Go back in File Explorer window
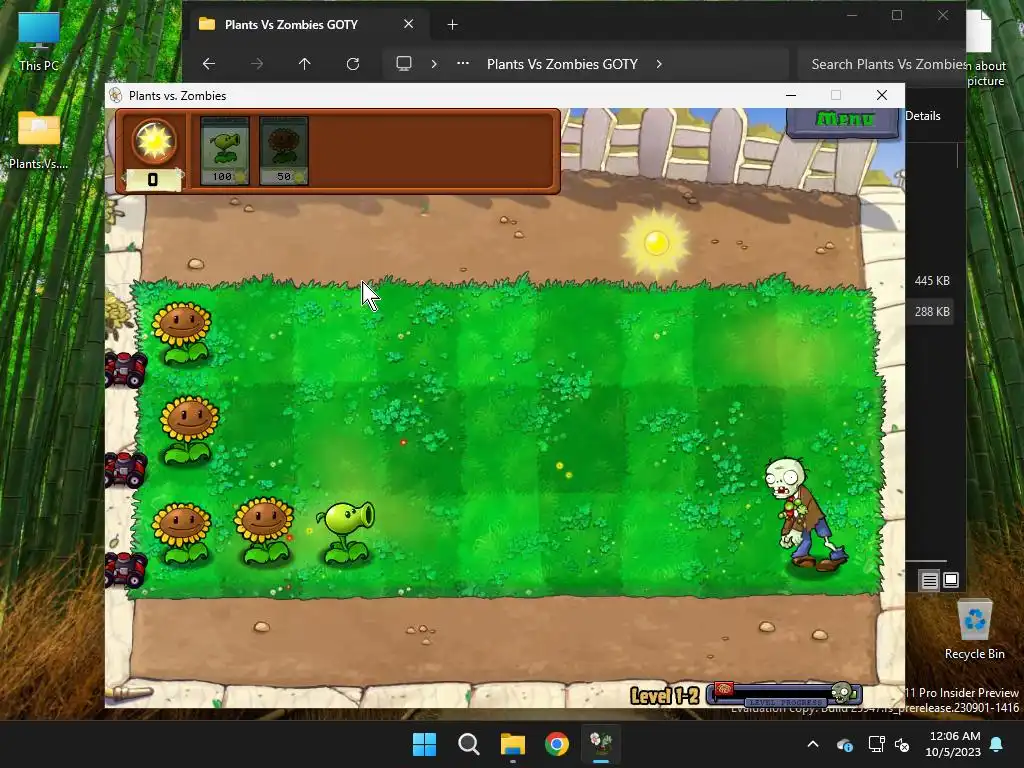The height and width of the screenshot is (768, 1024). pos(209,64)
